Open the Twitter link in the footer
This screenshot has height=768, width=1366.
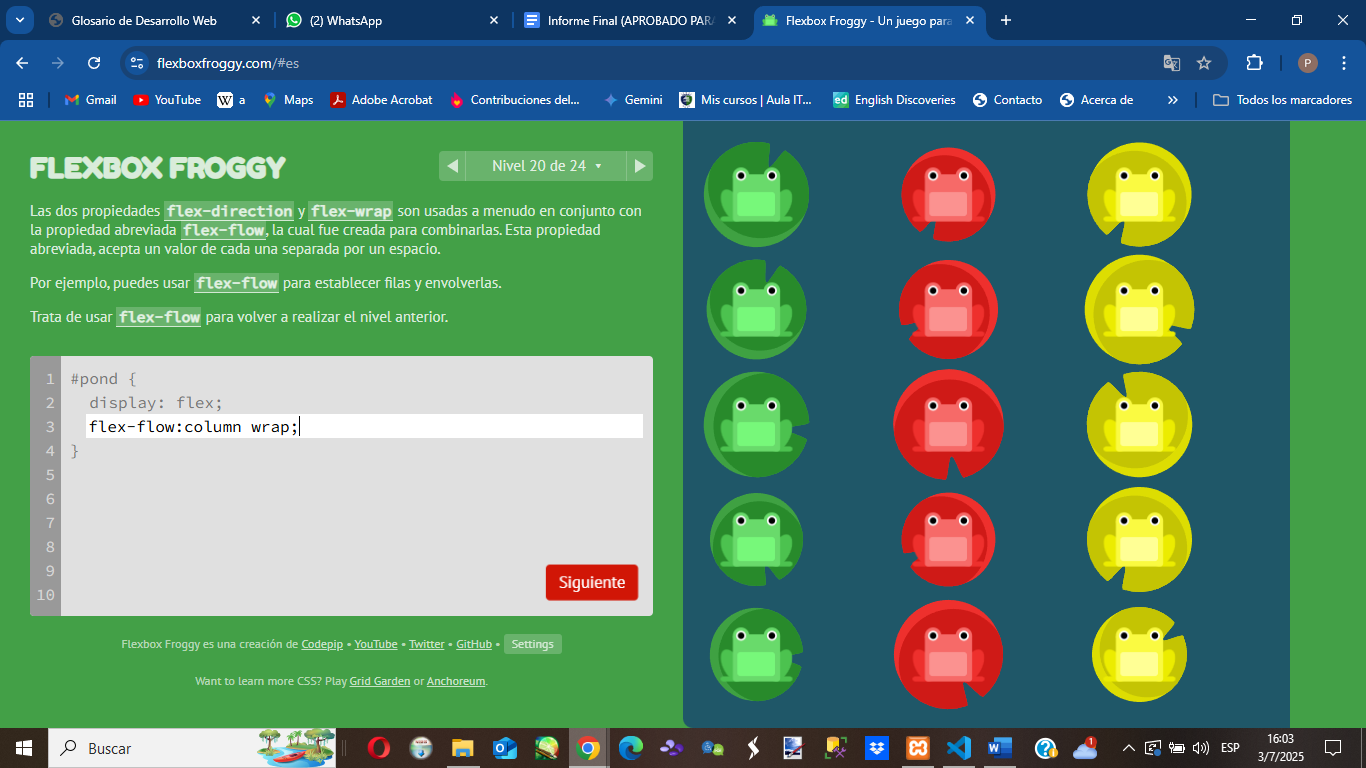(427, 644)
